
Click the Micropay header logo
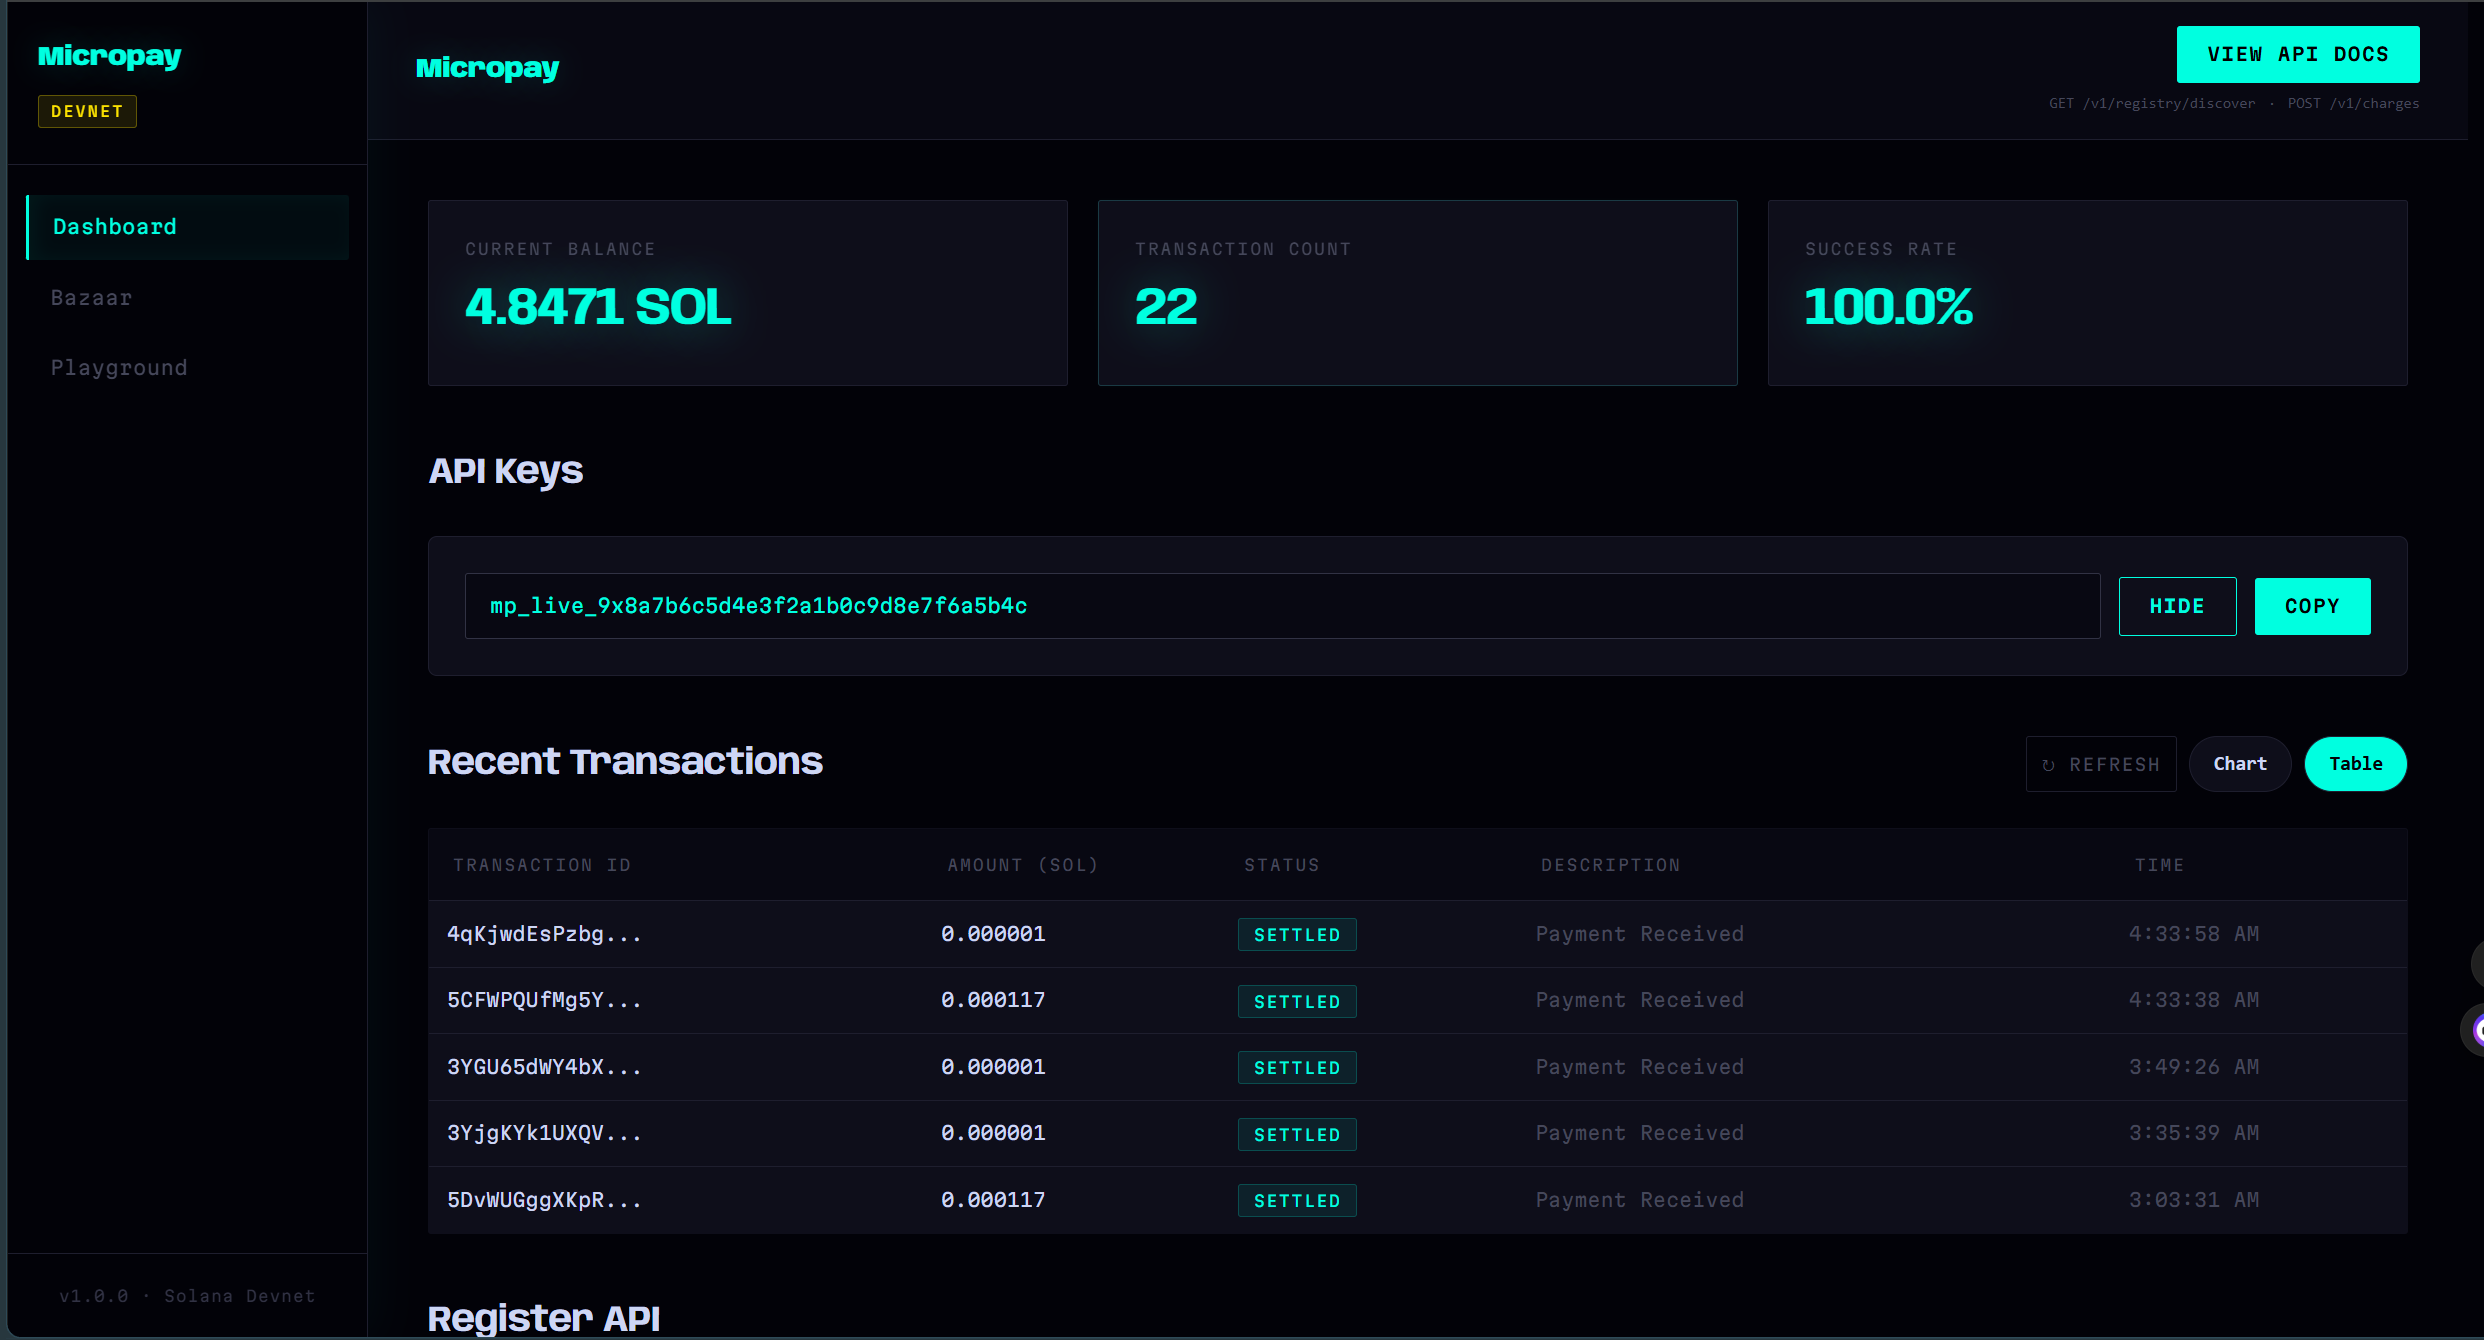click(487, 68)
